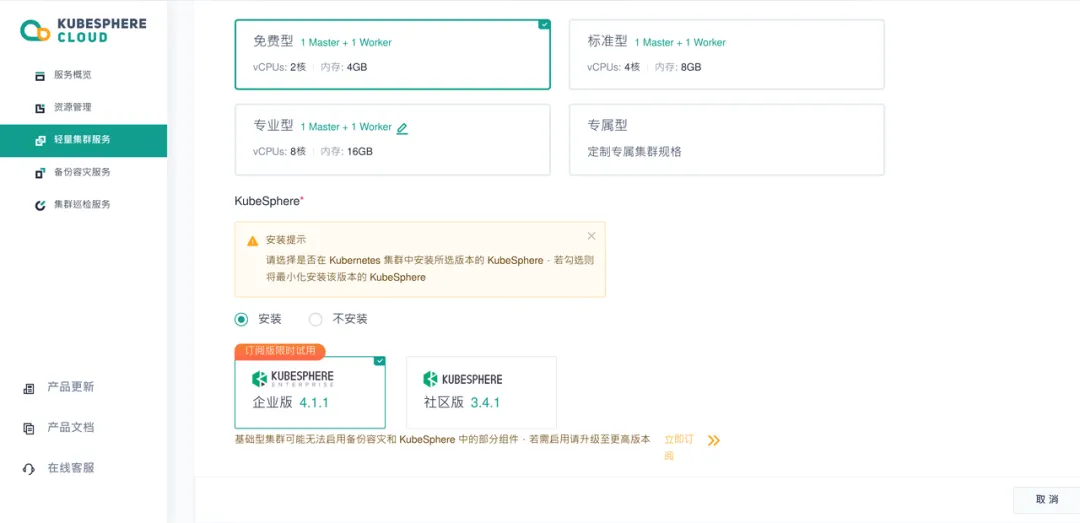Click the KubeSphere* field label
The image size is (1080, 523).
pyautogui.click(x=270, y=201)
